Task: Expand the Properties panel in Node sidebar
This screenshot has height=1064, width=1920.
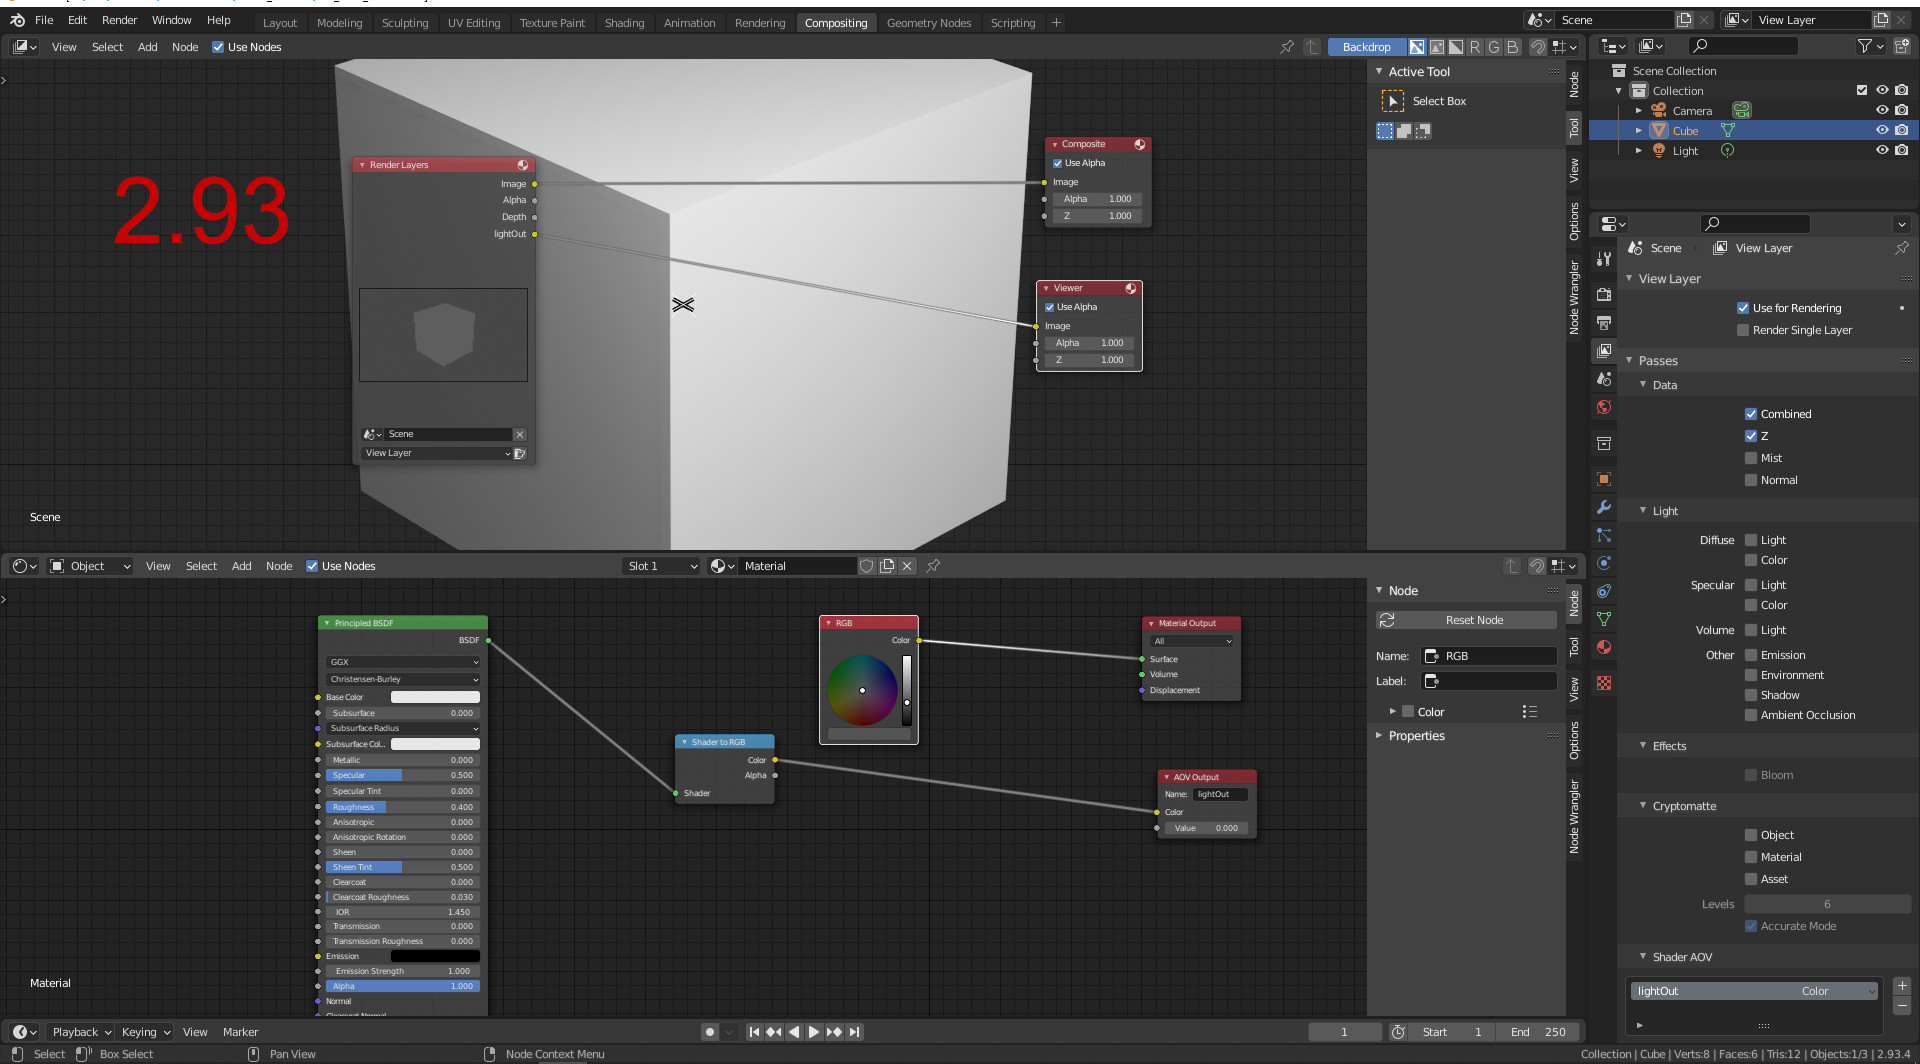Action: 1379,736
